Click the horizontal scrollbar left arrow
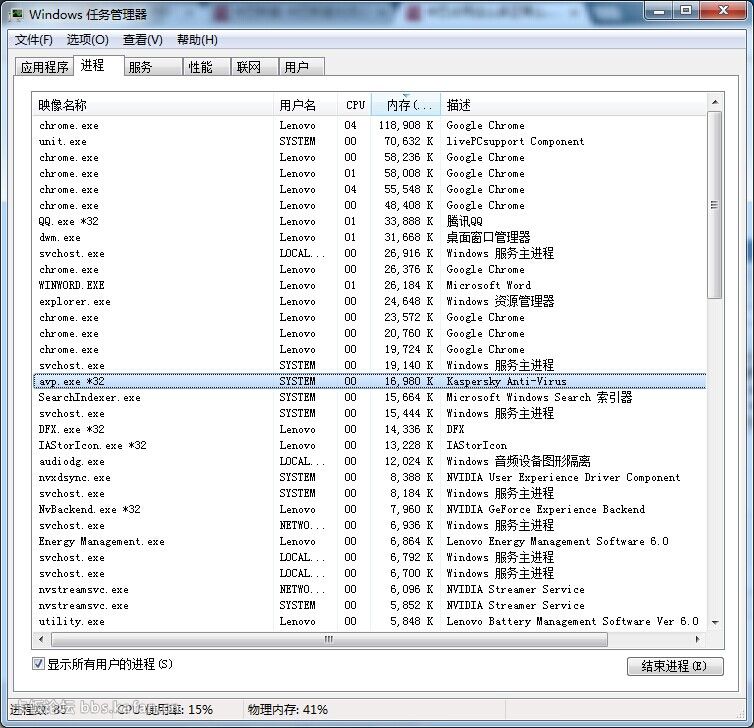 click(x=41, y=639)
